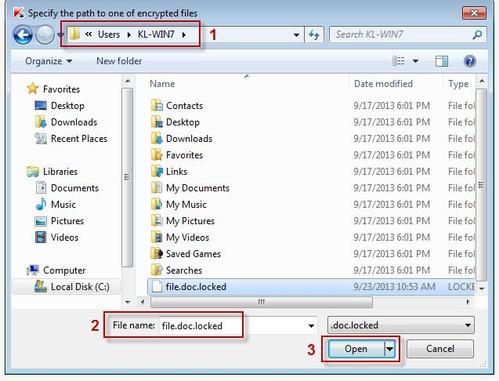Click the magnifier icon in the search box
This screenshot has width=499, height=381.
click(x=477, y=34)
